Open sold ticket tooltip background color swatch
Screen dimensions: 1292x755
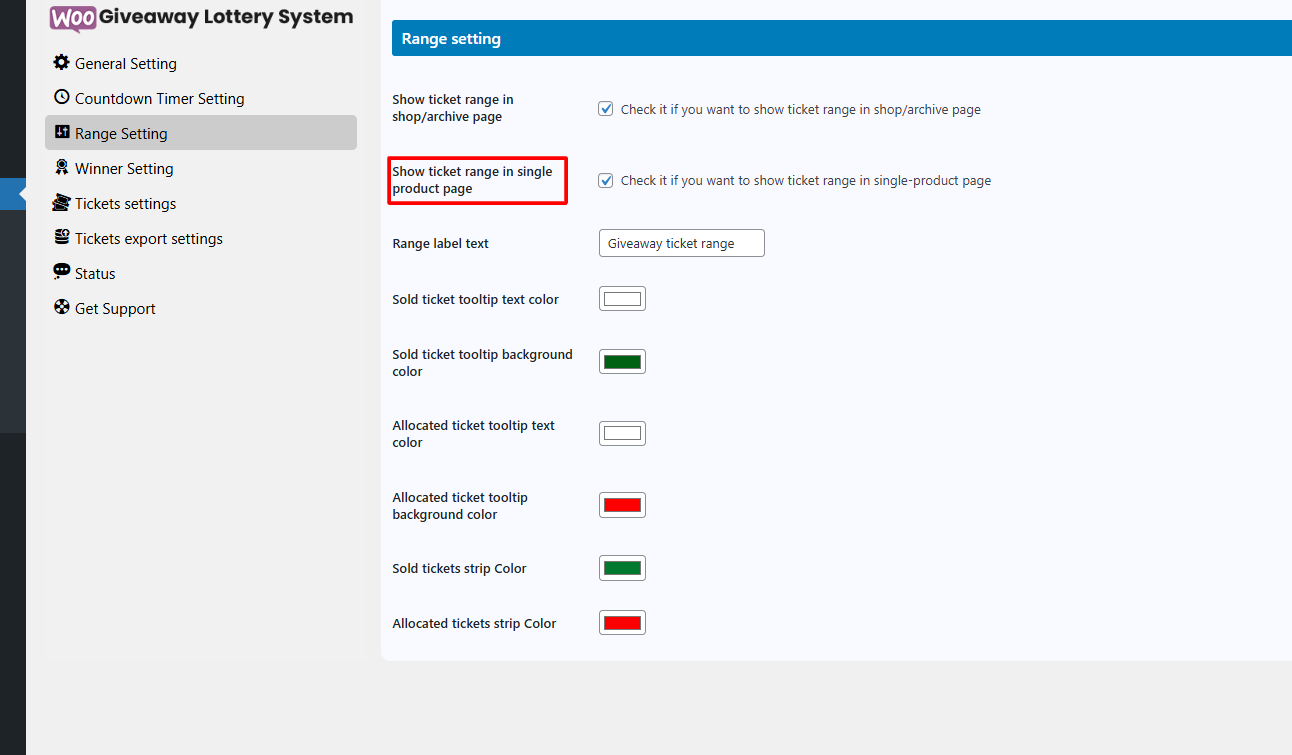(x=622, y=361)
